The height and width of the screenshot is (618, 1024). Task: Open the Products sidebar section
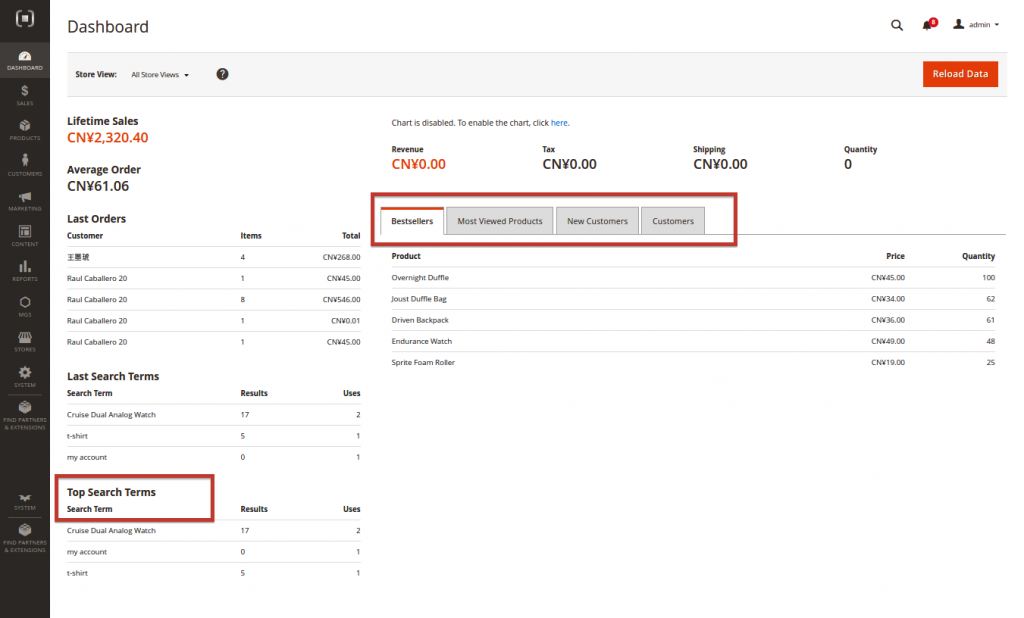coord(24,130)
